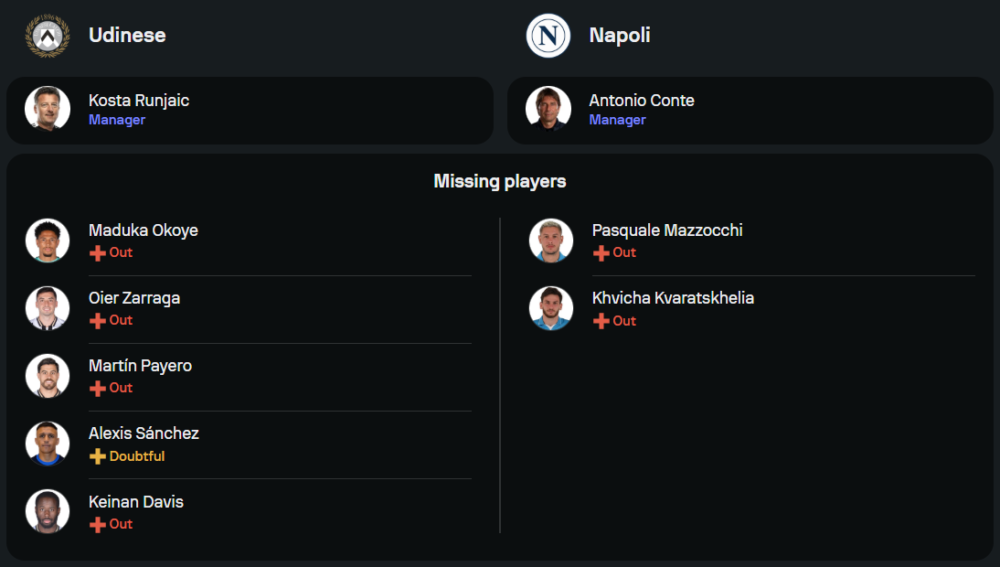Open Antonio Conte manager profile
Image resolution: width=1000 pixels, height=567 pixels.
point(641,100)
